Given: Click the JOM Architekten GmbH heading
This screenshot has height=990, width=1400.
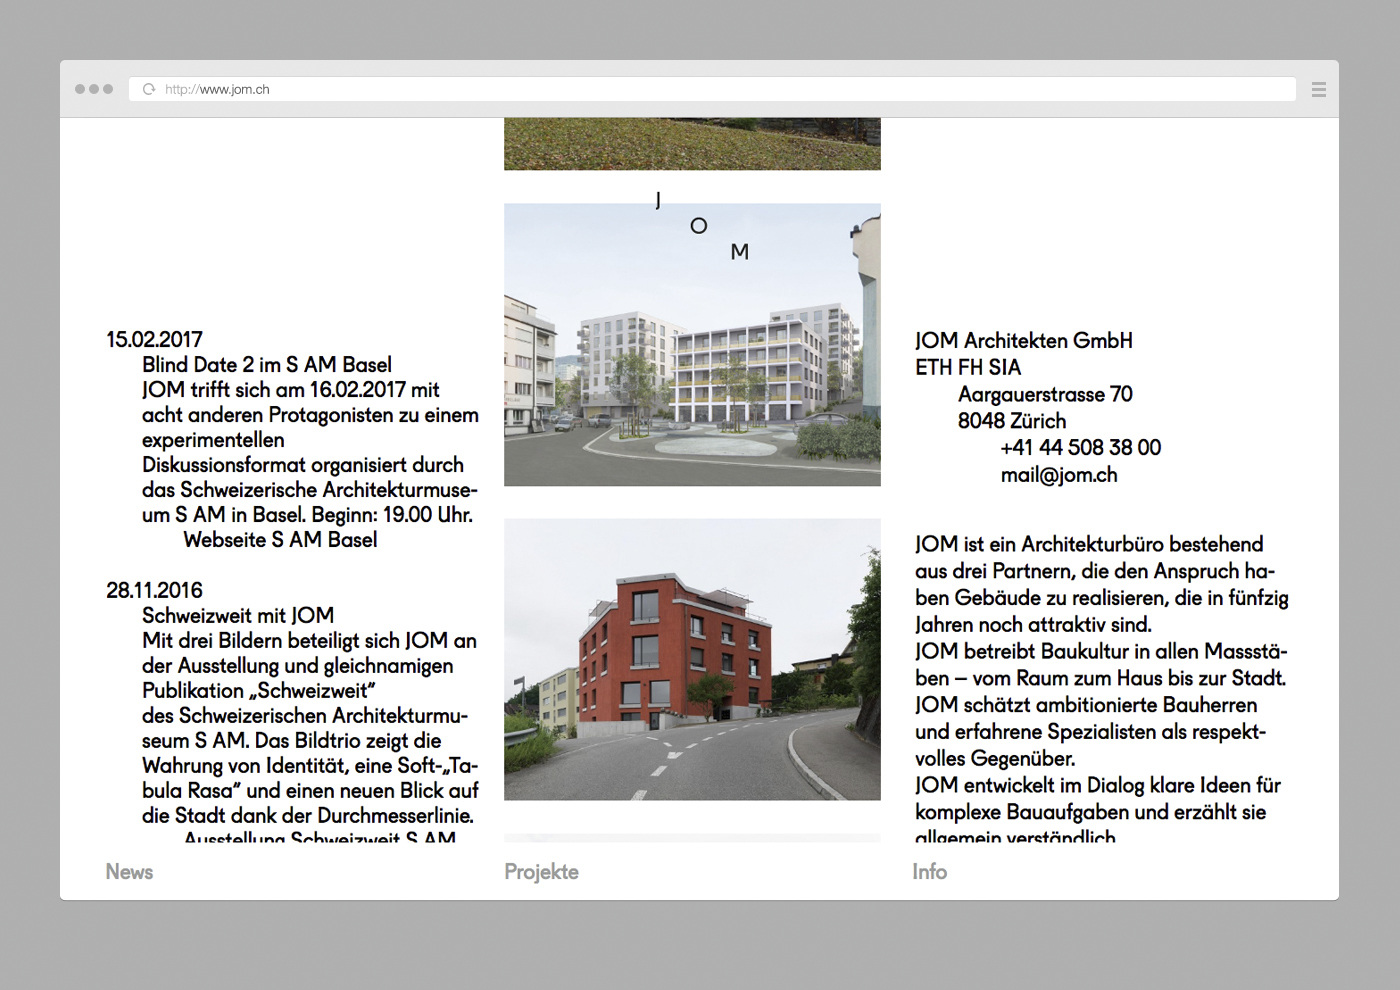Looking at the screenshot, I should pyautogui.click(x=1024, y=341).
